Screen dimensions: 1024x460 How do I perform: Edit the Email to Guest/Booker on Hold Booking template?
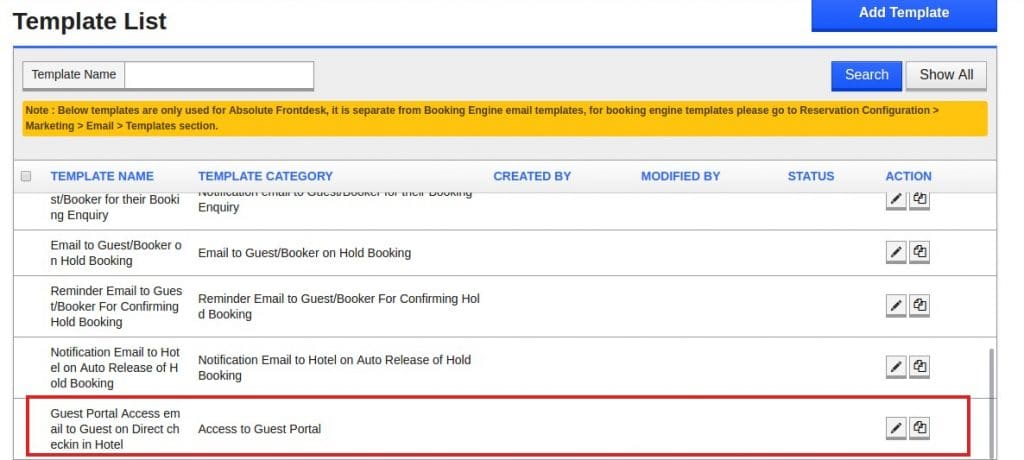pyautogui.click(x=896, y=252)
